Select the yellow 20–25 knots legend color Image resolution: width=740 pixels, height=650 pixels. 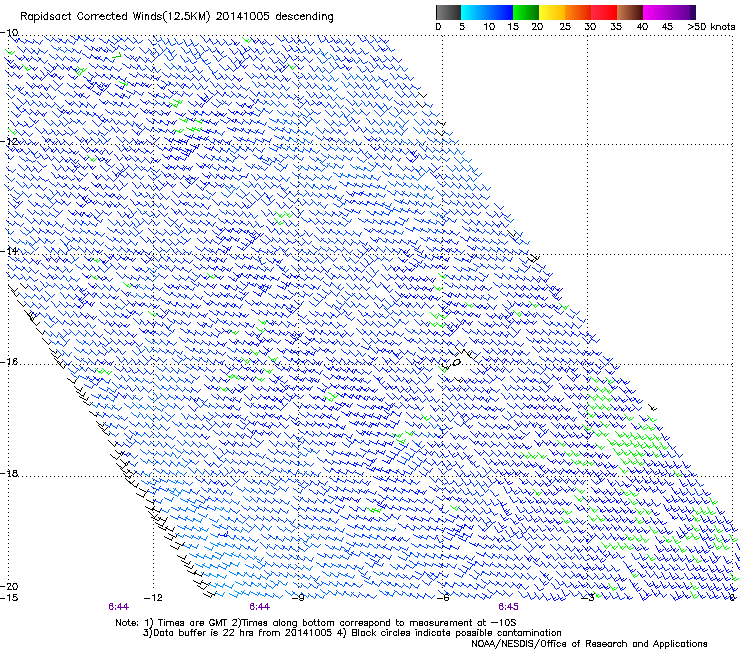click(552, 12)
